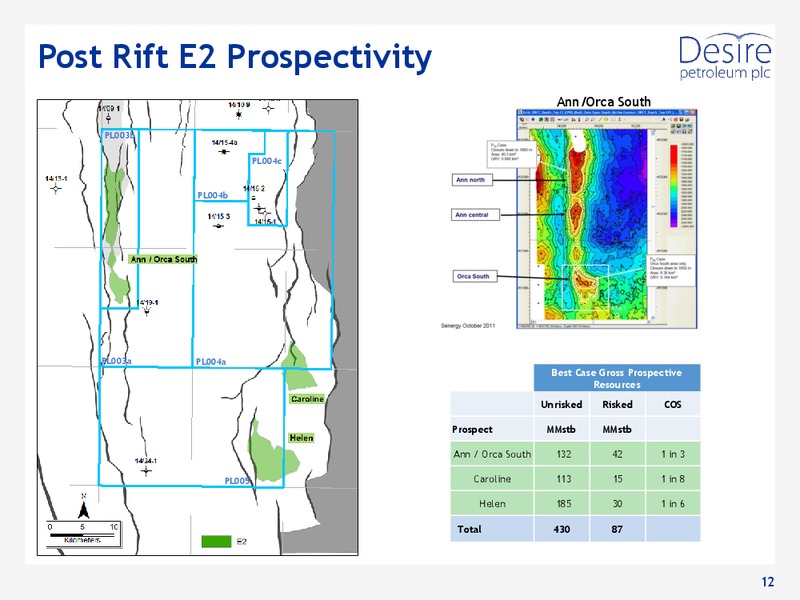
Task: Click the risked value 15 cell
Action: (x=617, y=479)
